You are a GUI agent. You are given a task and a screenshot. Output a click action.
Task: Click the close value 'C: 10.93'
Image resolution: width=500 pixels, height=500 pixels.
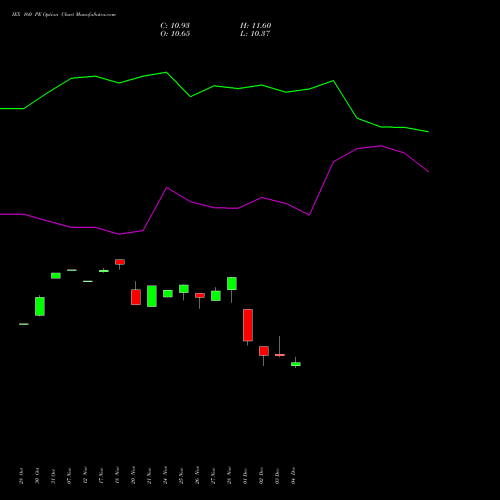[x=175, y=26]
